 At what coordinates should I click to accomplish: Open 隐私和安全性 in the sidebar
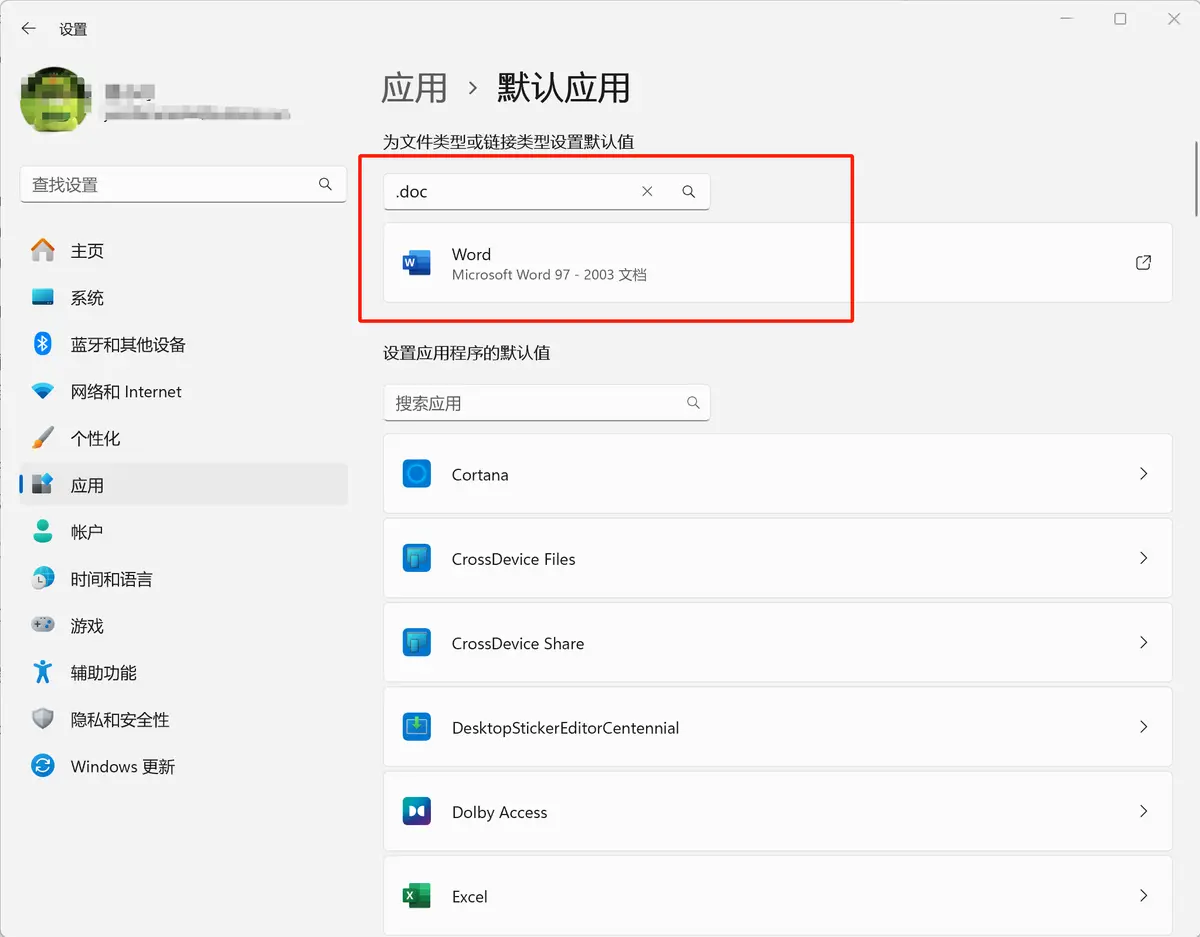[184, 720]
